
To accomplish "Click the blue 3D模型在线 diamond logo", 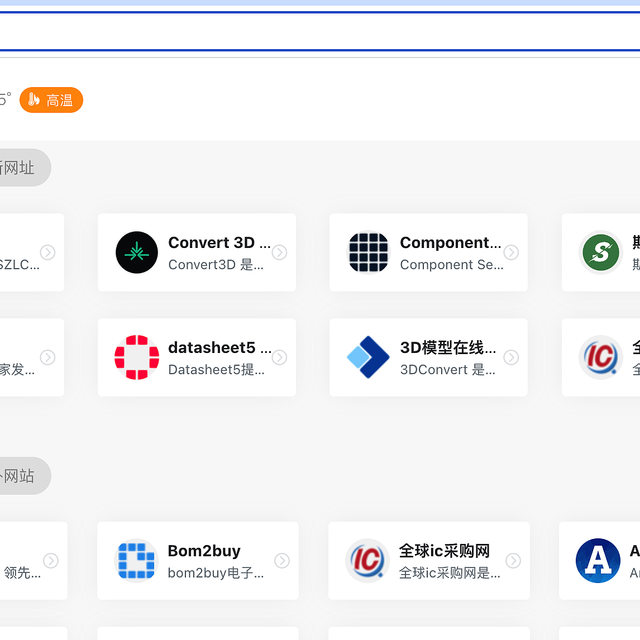I will point(368,358).
